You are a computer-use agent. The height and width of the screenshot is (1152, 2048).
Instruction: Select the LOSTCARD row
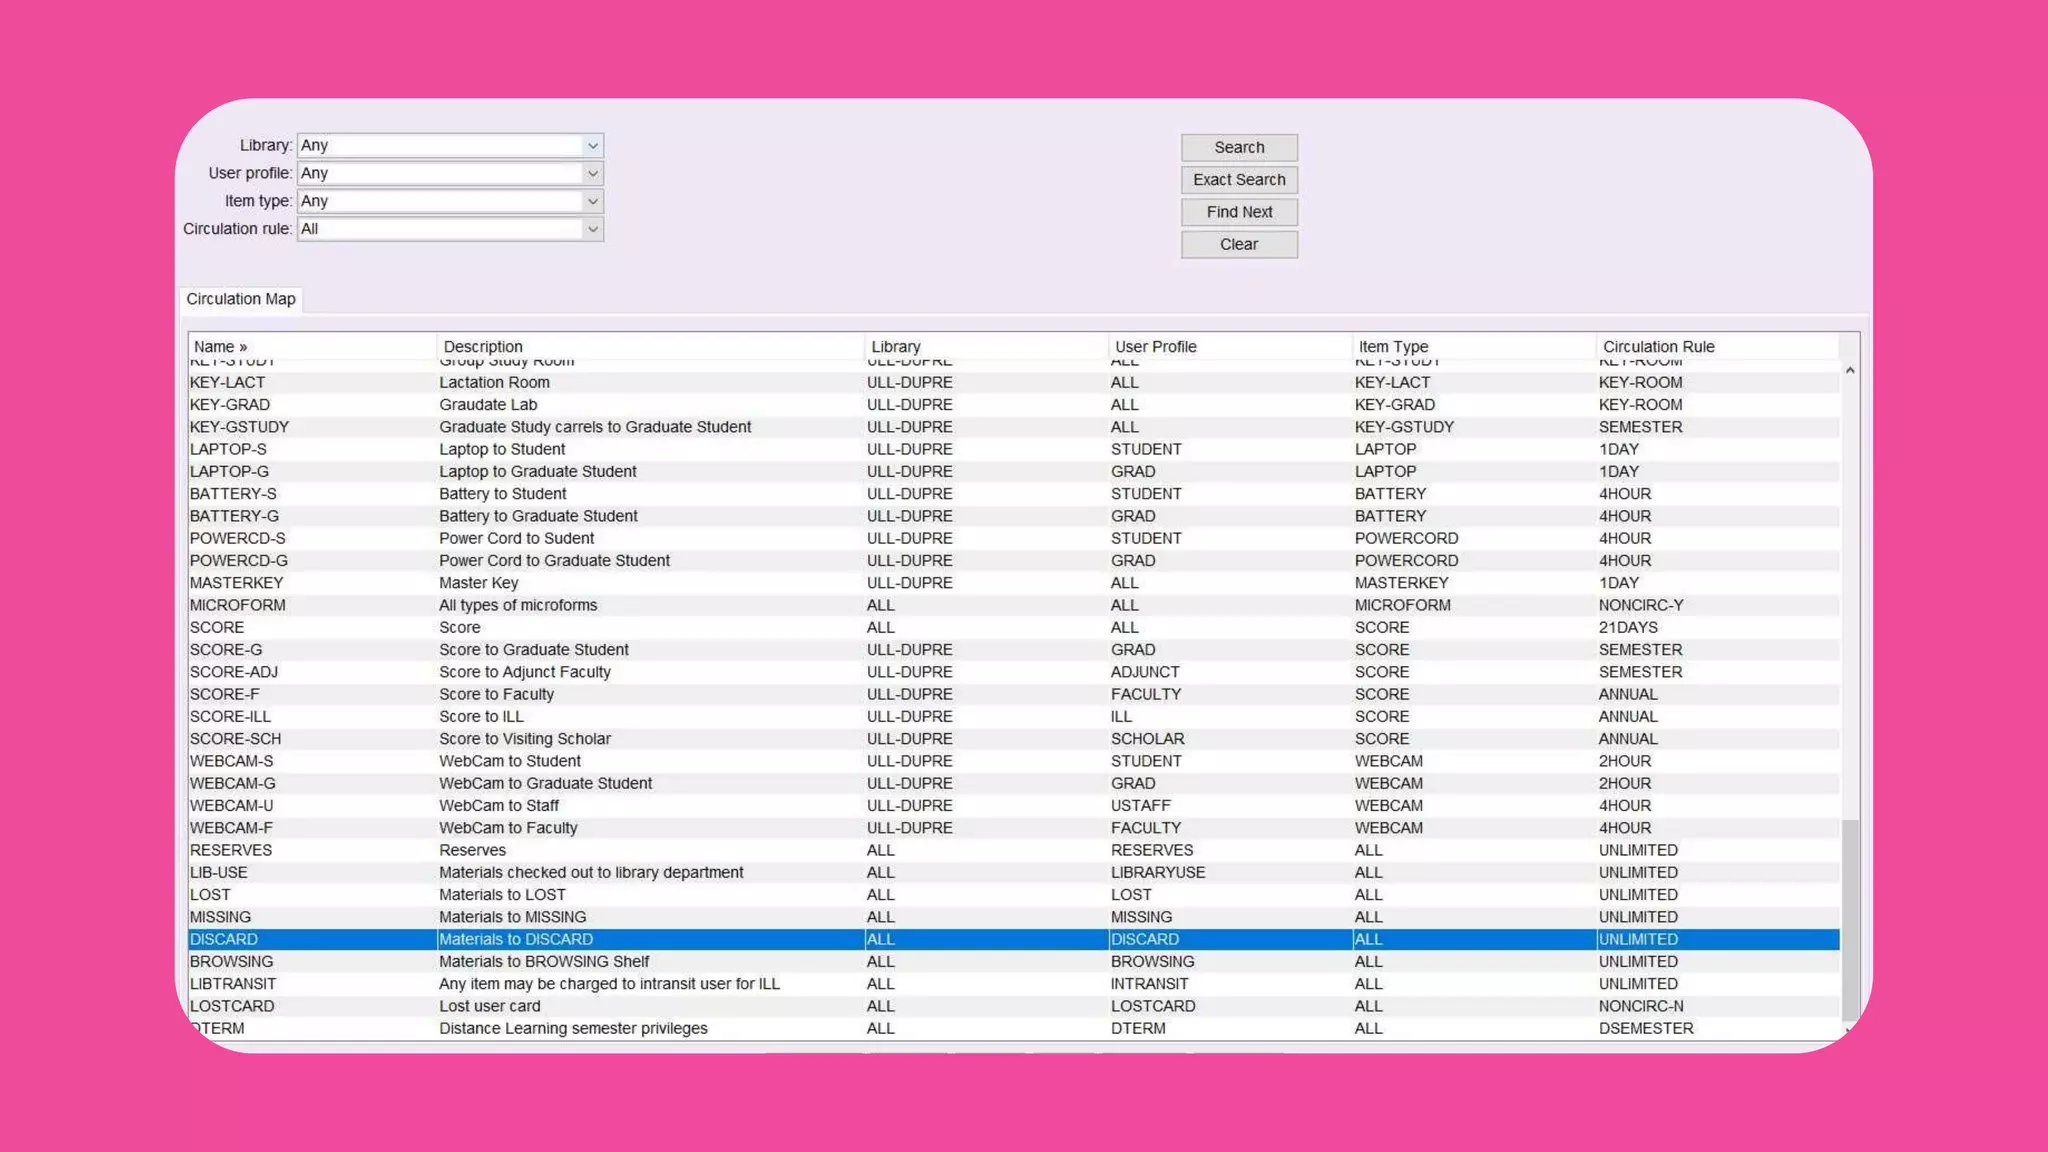[x=232, y=1006]
